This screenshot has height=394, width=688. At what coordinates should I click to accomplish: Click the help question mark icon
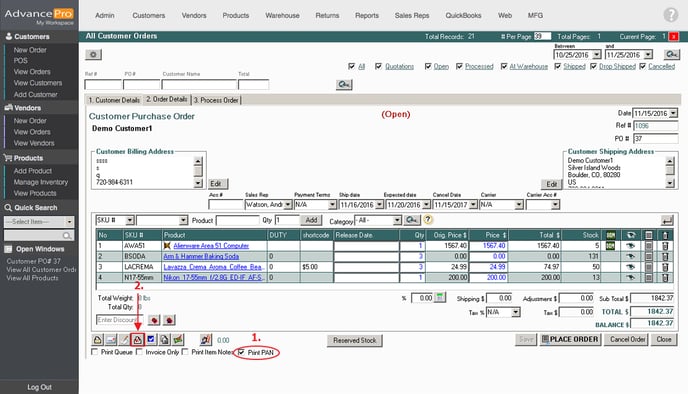pyautogui.click(x=670, y=15)
